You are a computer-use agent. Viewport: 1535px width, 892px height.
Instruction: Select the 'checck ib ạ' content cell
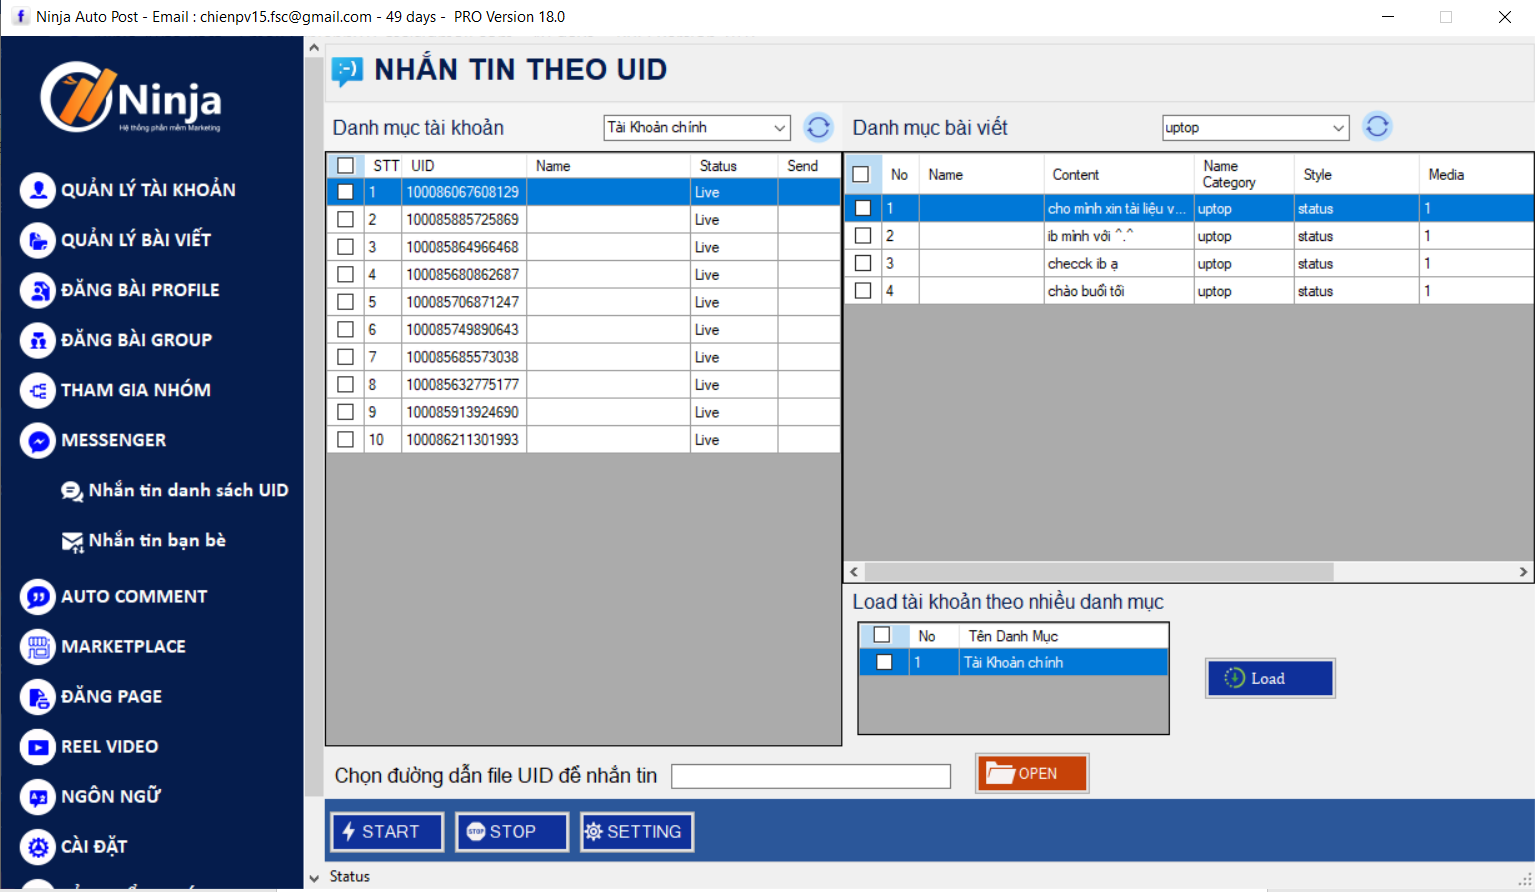1118,264
